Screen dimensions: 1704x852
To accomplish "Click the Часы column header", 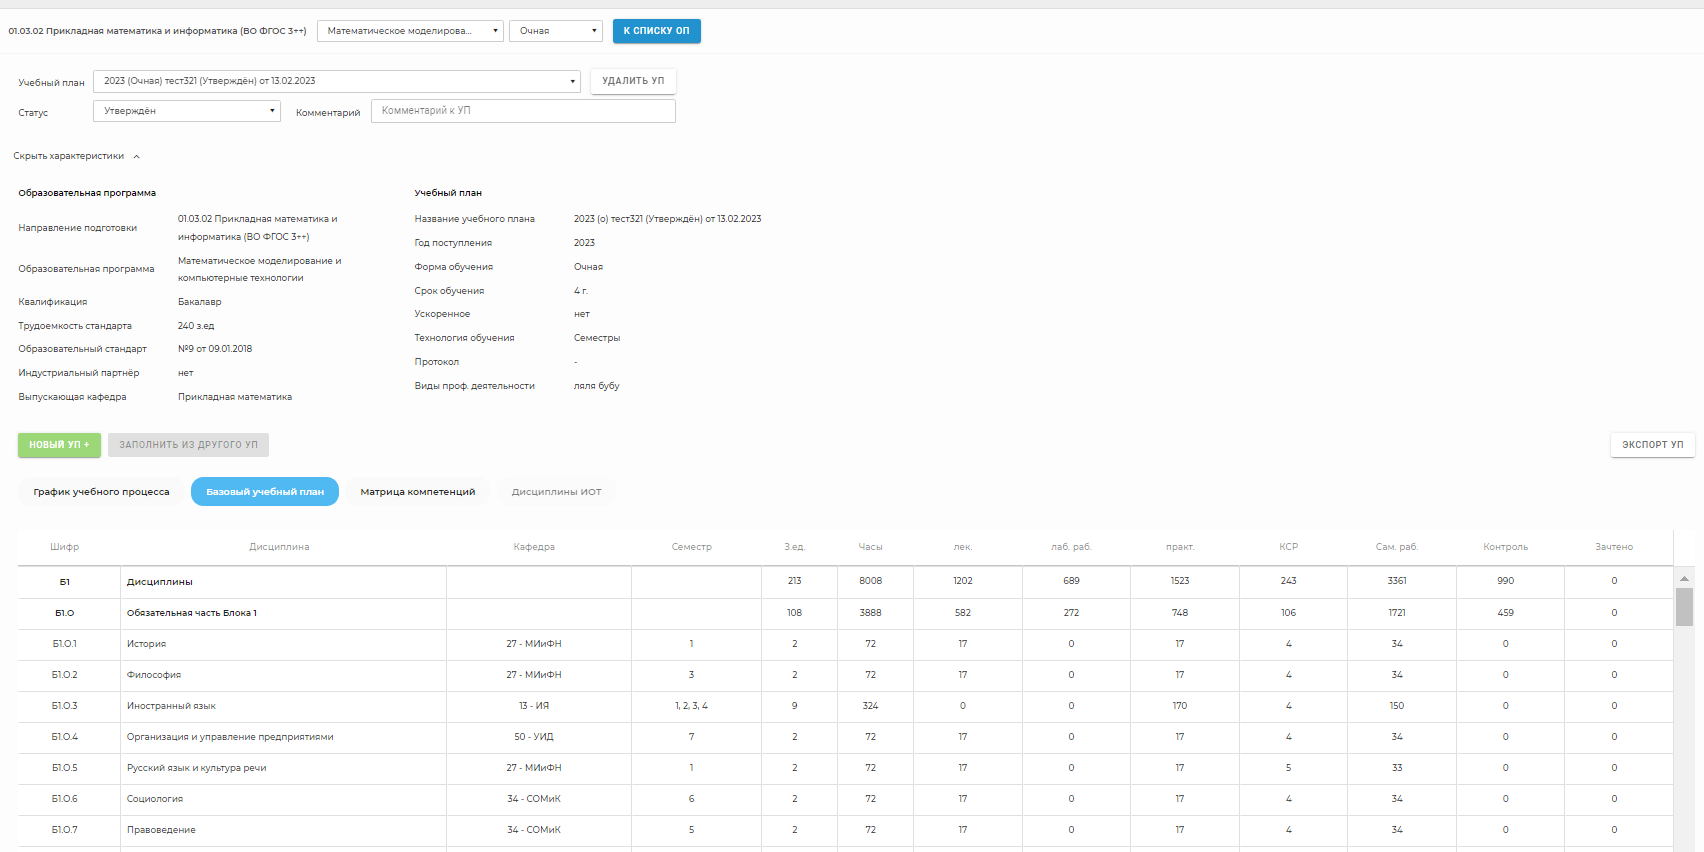I will (x=870, y=547).
